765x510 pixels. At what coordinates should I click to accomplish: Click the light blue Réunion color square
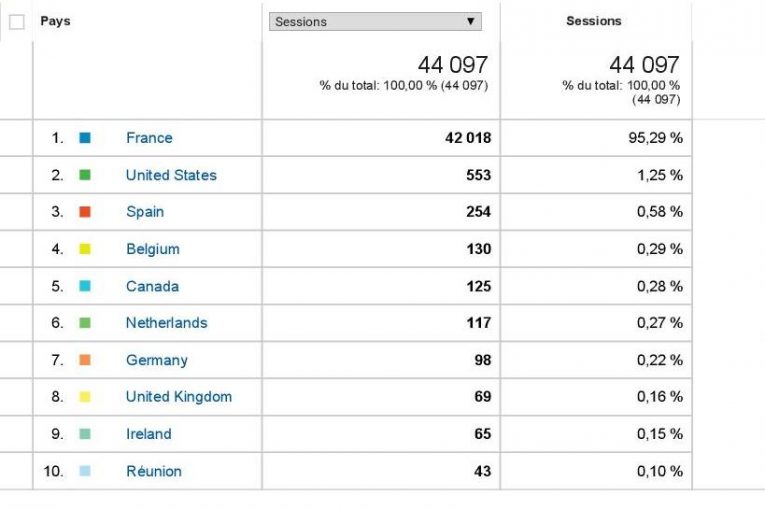[85, 471]
